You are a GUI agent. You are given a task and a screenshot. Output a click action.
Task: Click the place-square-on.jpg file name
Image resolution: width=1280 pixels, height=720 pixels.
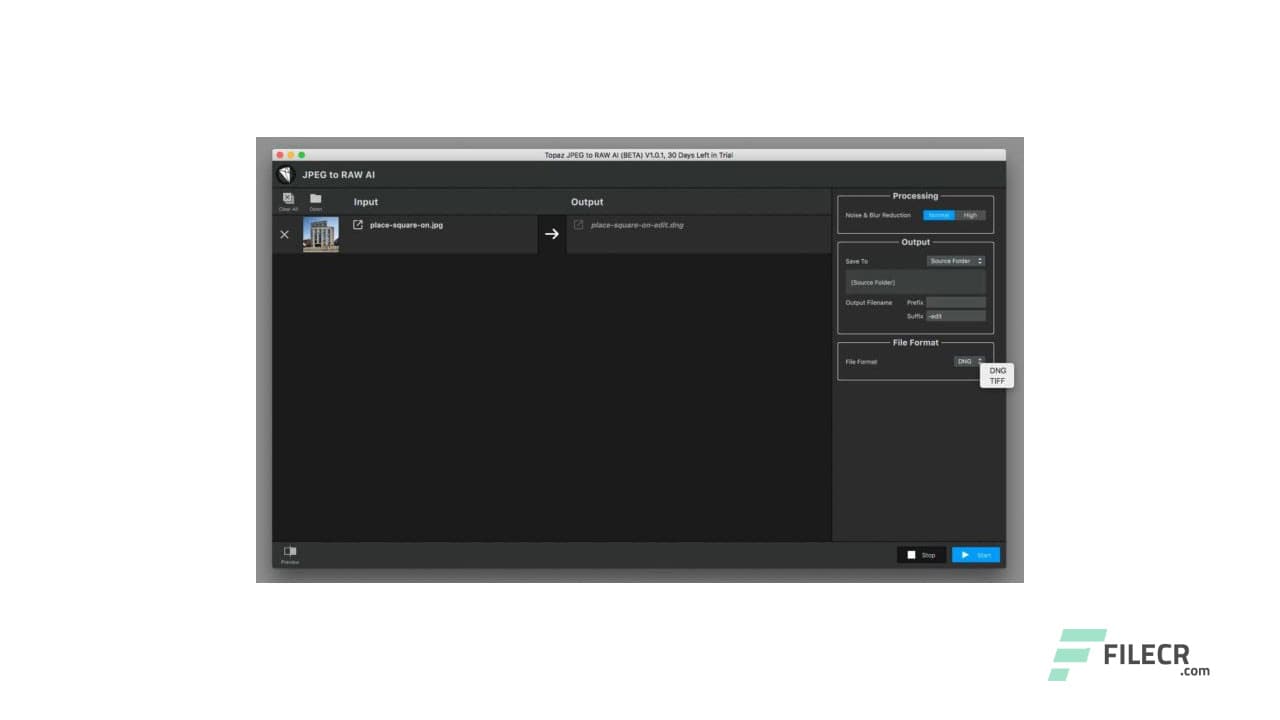coord(406,225)
